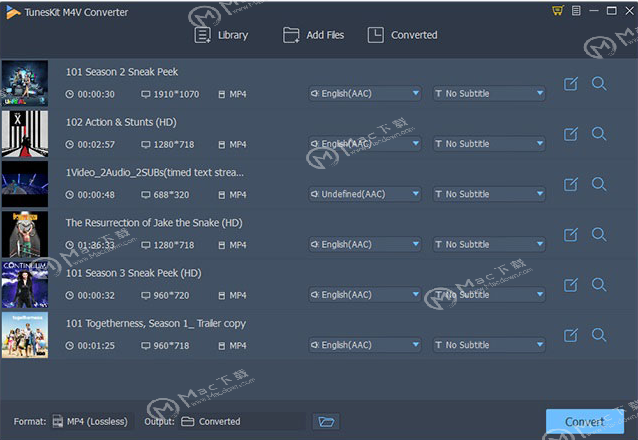Edit 101 Togetherness Season 1 Trailer copy
Viewport: 638px width, 440px height.
pyautogui.click(x=570, y=335)
